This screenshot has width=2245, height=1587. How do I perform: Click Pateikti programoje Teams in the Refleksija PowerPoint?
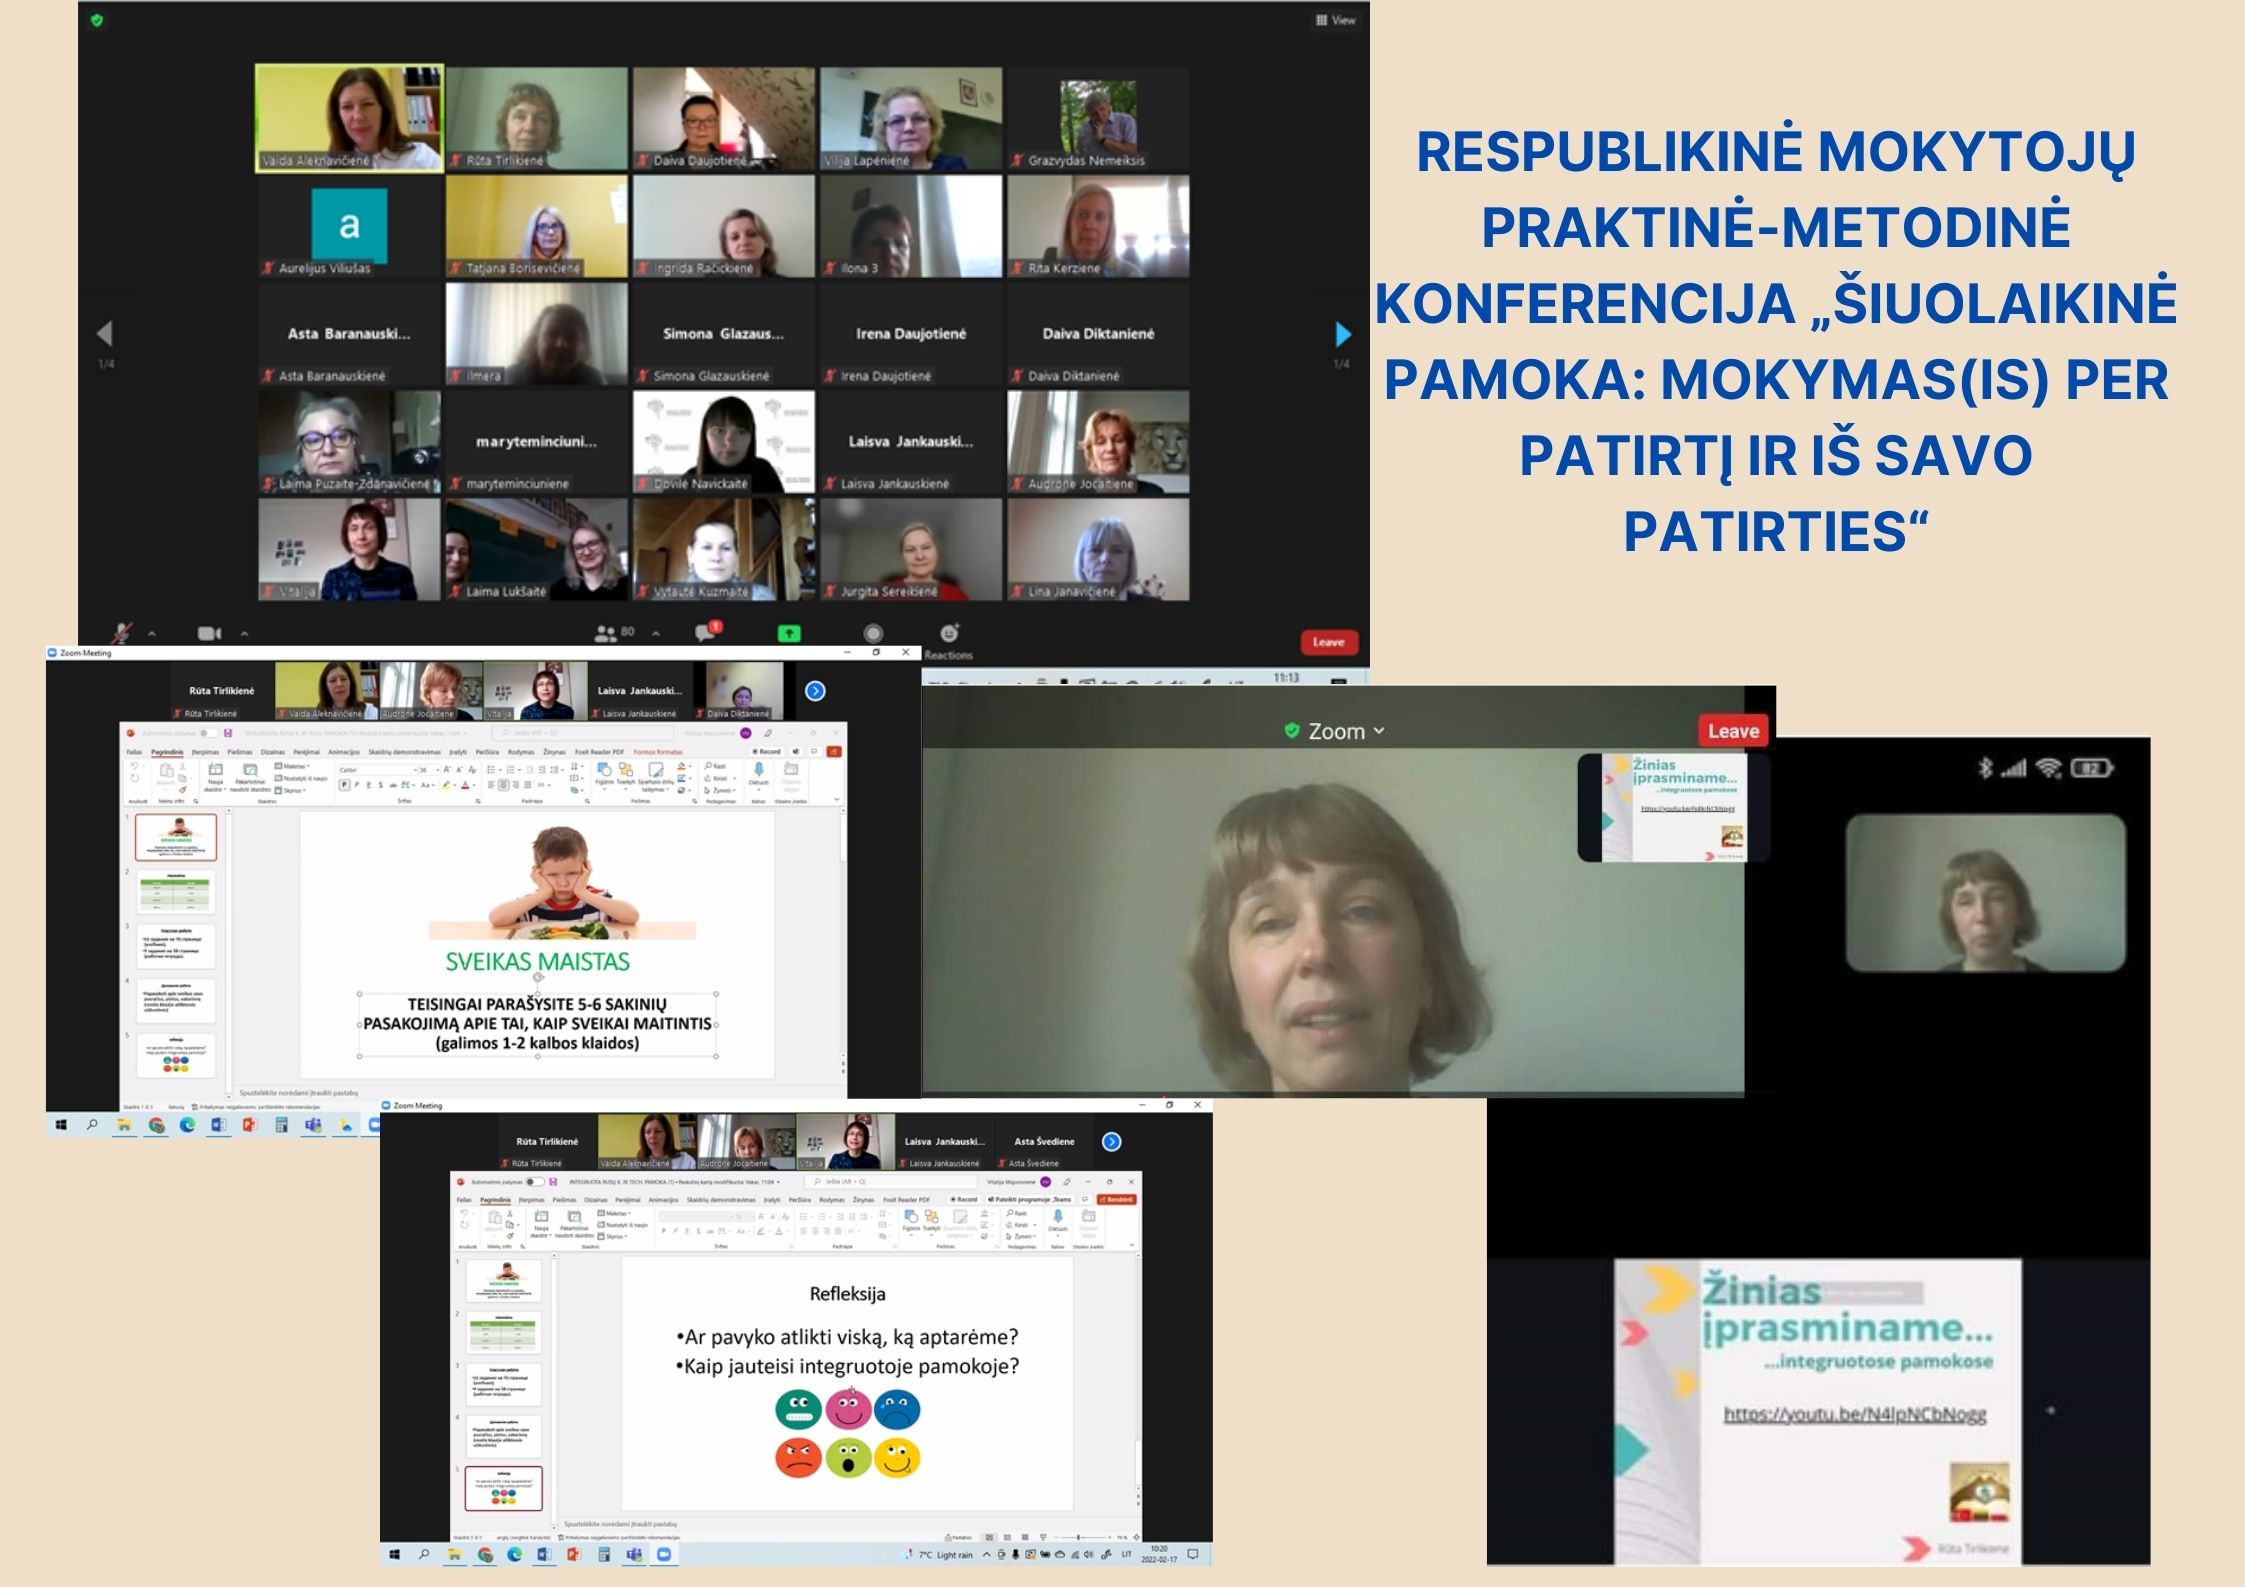coord(1030,1199)
